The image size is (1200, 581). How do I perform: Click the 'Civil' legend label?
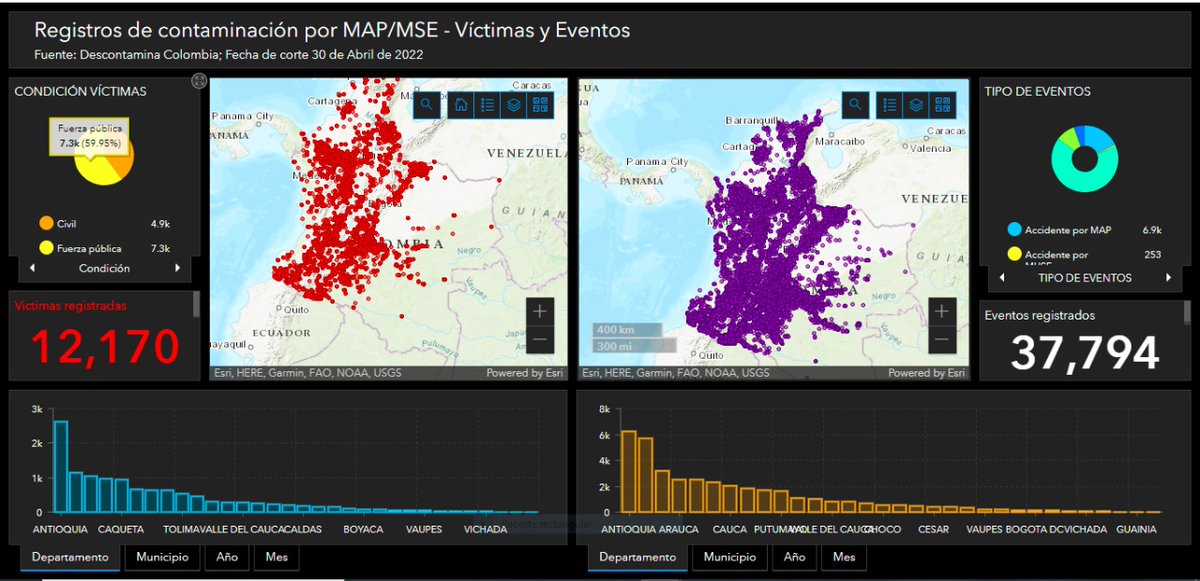(x=66, y=224)
